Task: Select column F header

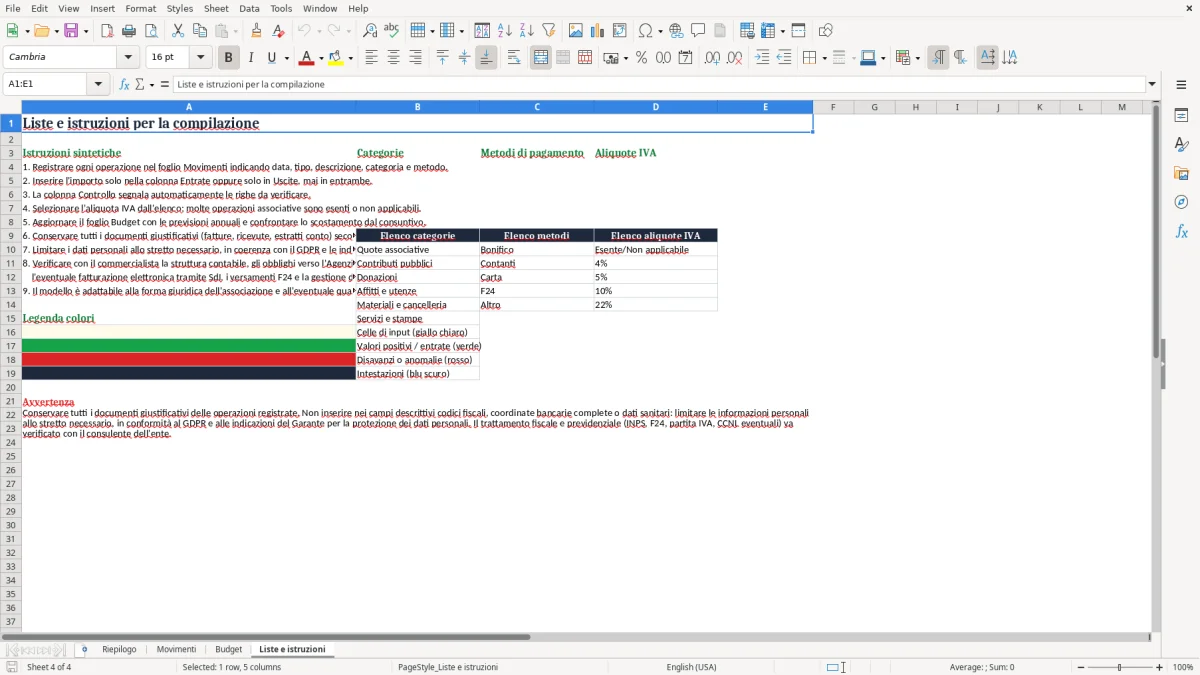Action: pyautogui.click(x=833, y=107)
